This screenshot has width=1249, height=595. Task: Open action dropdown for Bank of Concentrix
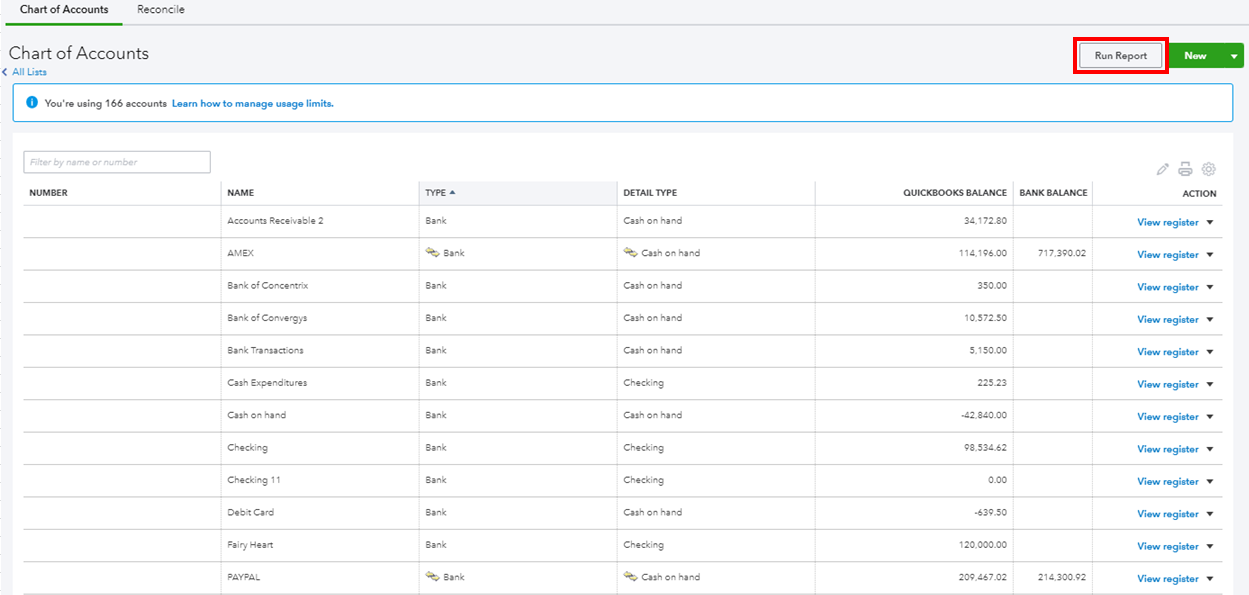pos(1210,287)
